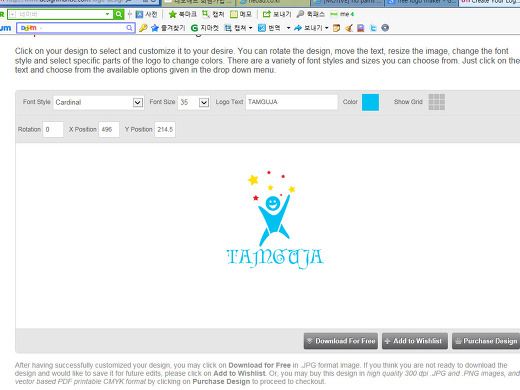The width and height of the screenshot is (520, 390).
Task: Expand the Naver search box dropdown arrow
Action: coord(107,14)
